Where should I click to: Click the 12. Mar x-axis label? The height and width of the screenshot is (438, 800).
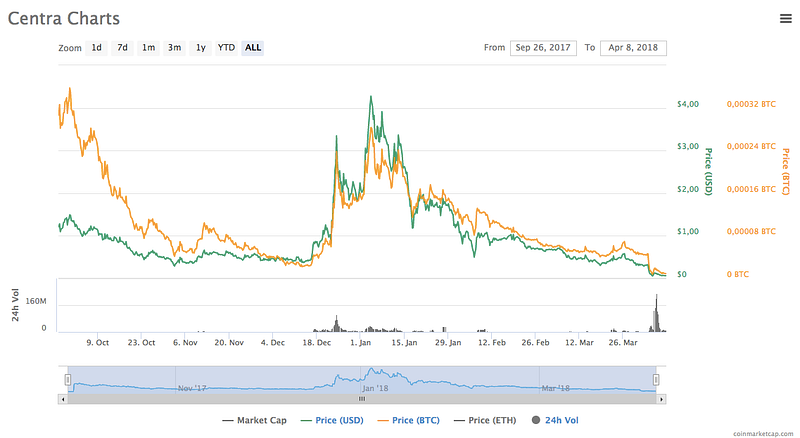579,343
